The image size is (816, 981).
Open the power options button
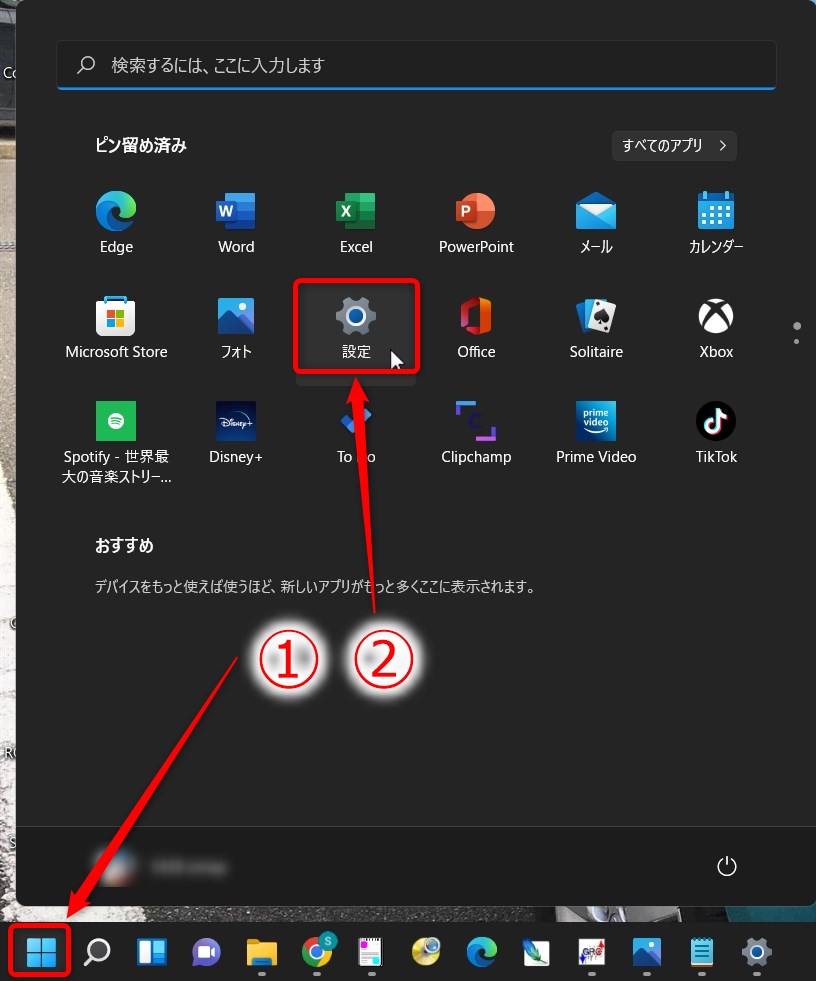[x=726, y=867]
